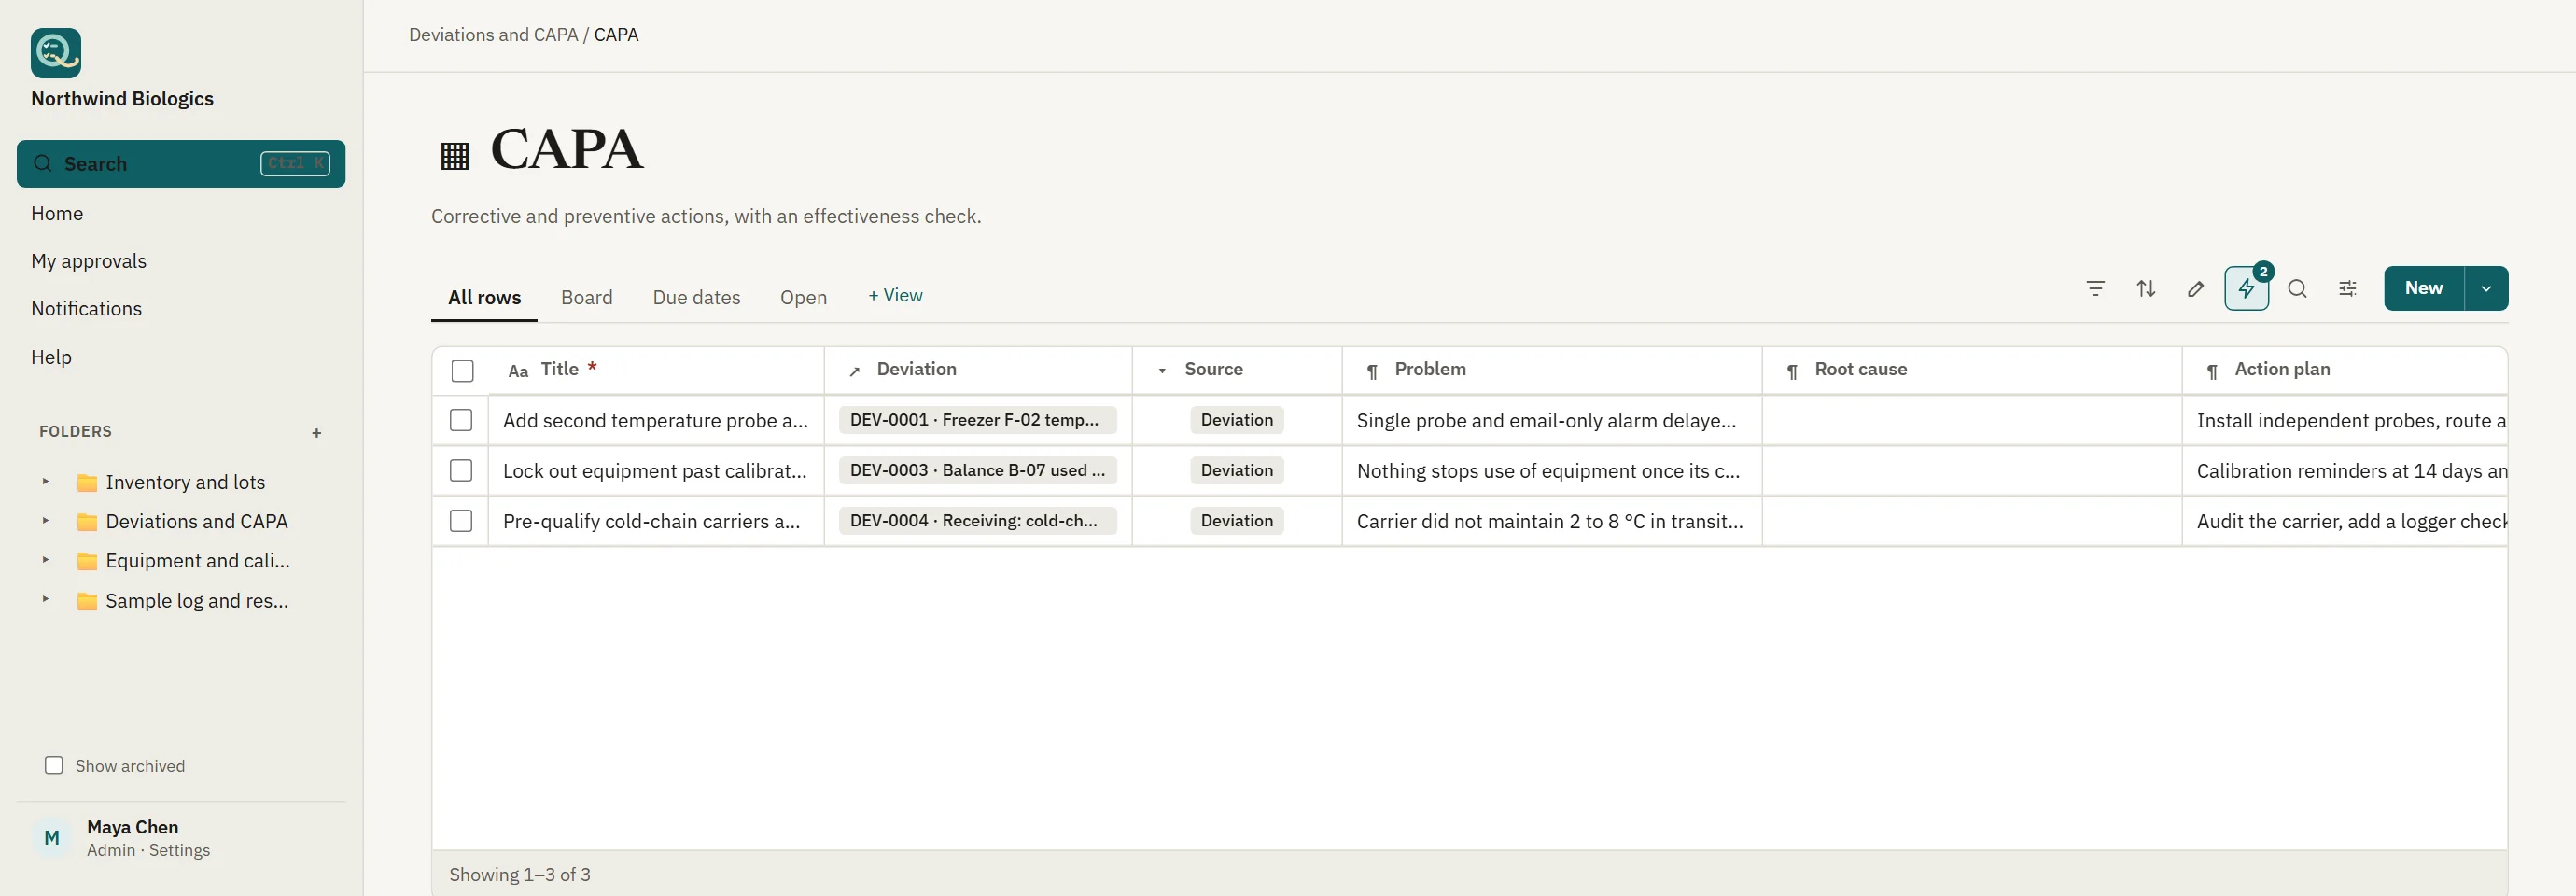Click 'Add second temperature probe a...' title cell
This screenshot has height=896, width=2576.
(x=655, y=421)
